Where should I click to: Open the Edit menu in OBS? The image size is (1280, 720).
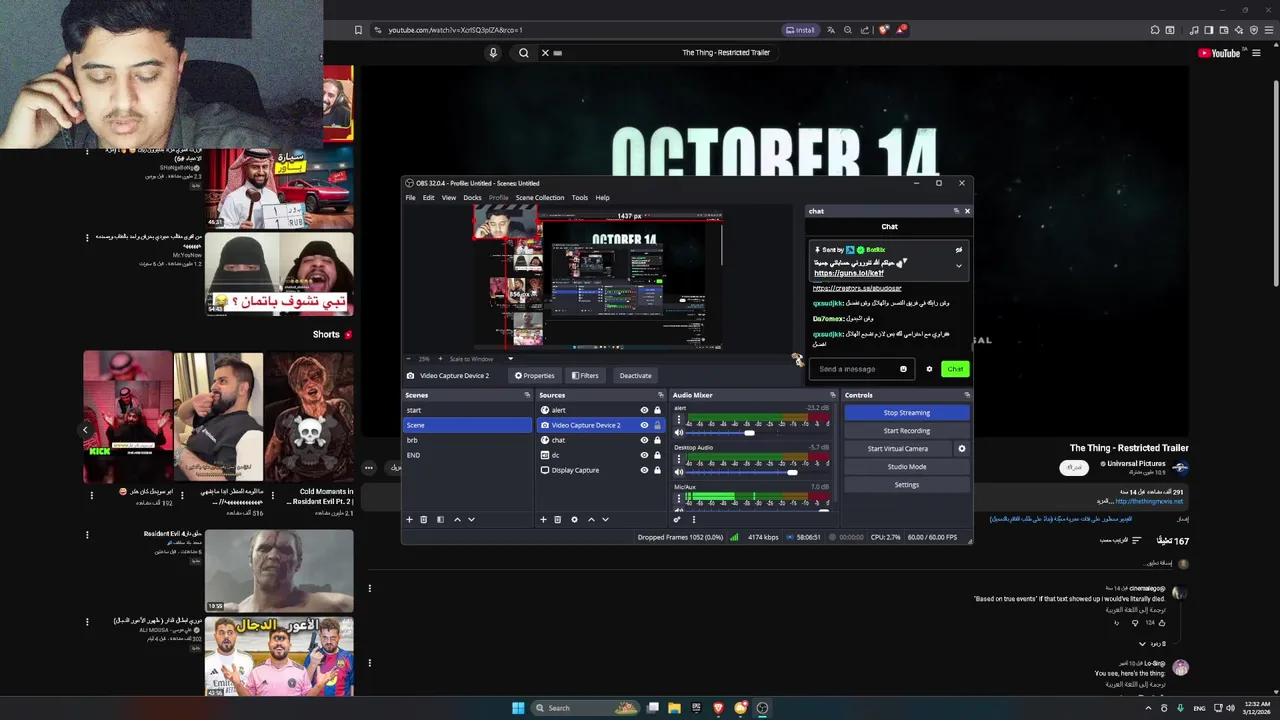click(428, 198)
